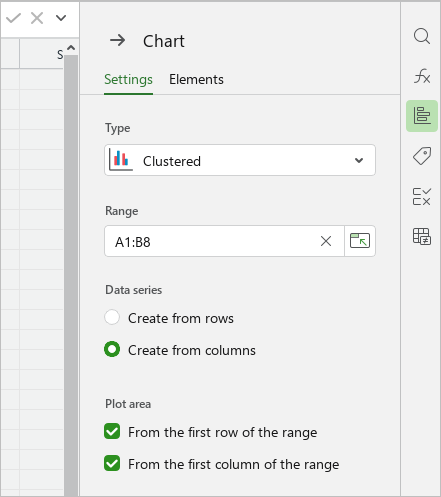This screenshot has width=441, height=497.
Task: Click the clustered bar chart type icon
Action: (121, 160)
